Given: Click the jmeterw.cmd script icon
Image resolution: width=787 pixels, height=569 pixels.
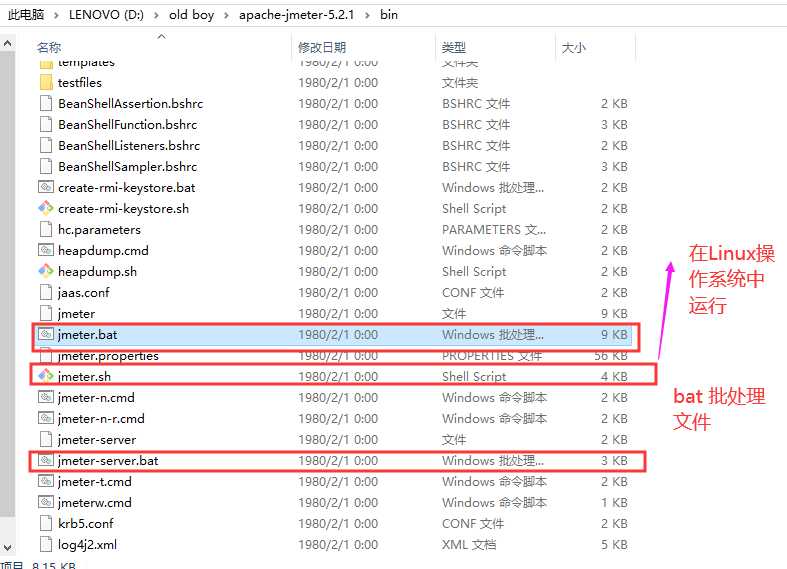Looking at the screenshot, I should 46,502.
